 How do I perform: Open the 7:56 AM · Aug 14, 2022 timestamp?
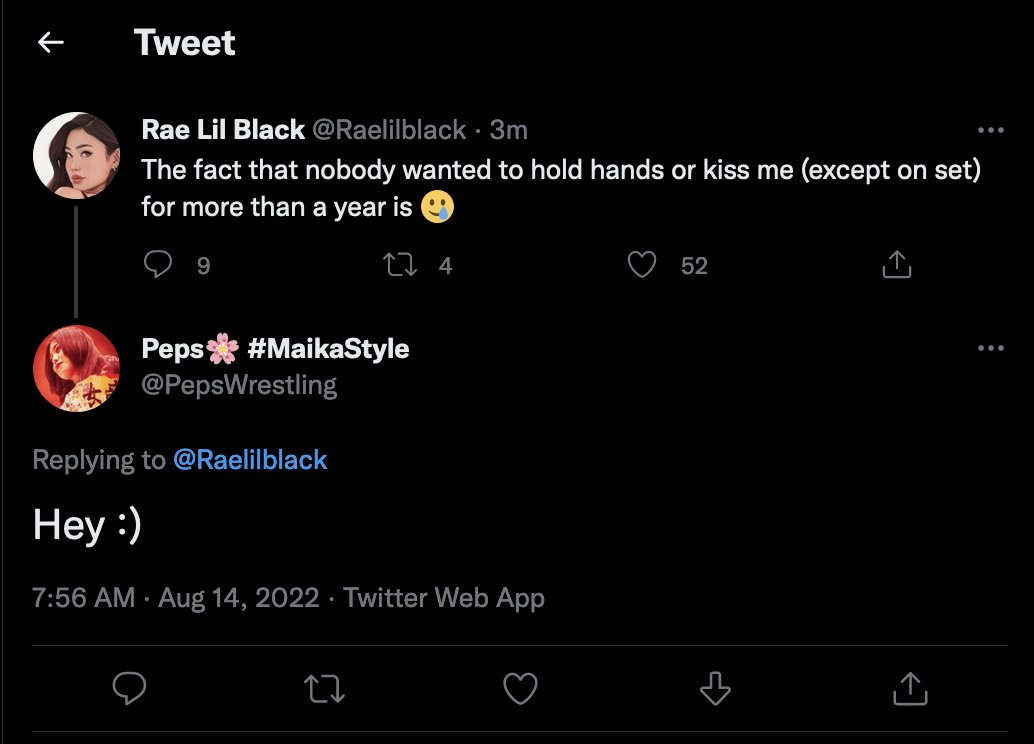[176, 598]
